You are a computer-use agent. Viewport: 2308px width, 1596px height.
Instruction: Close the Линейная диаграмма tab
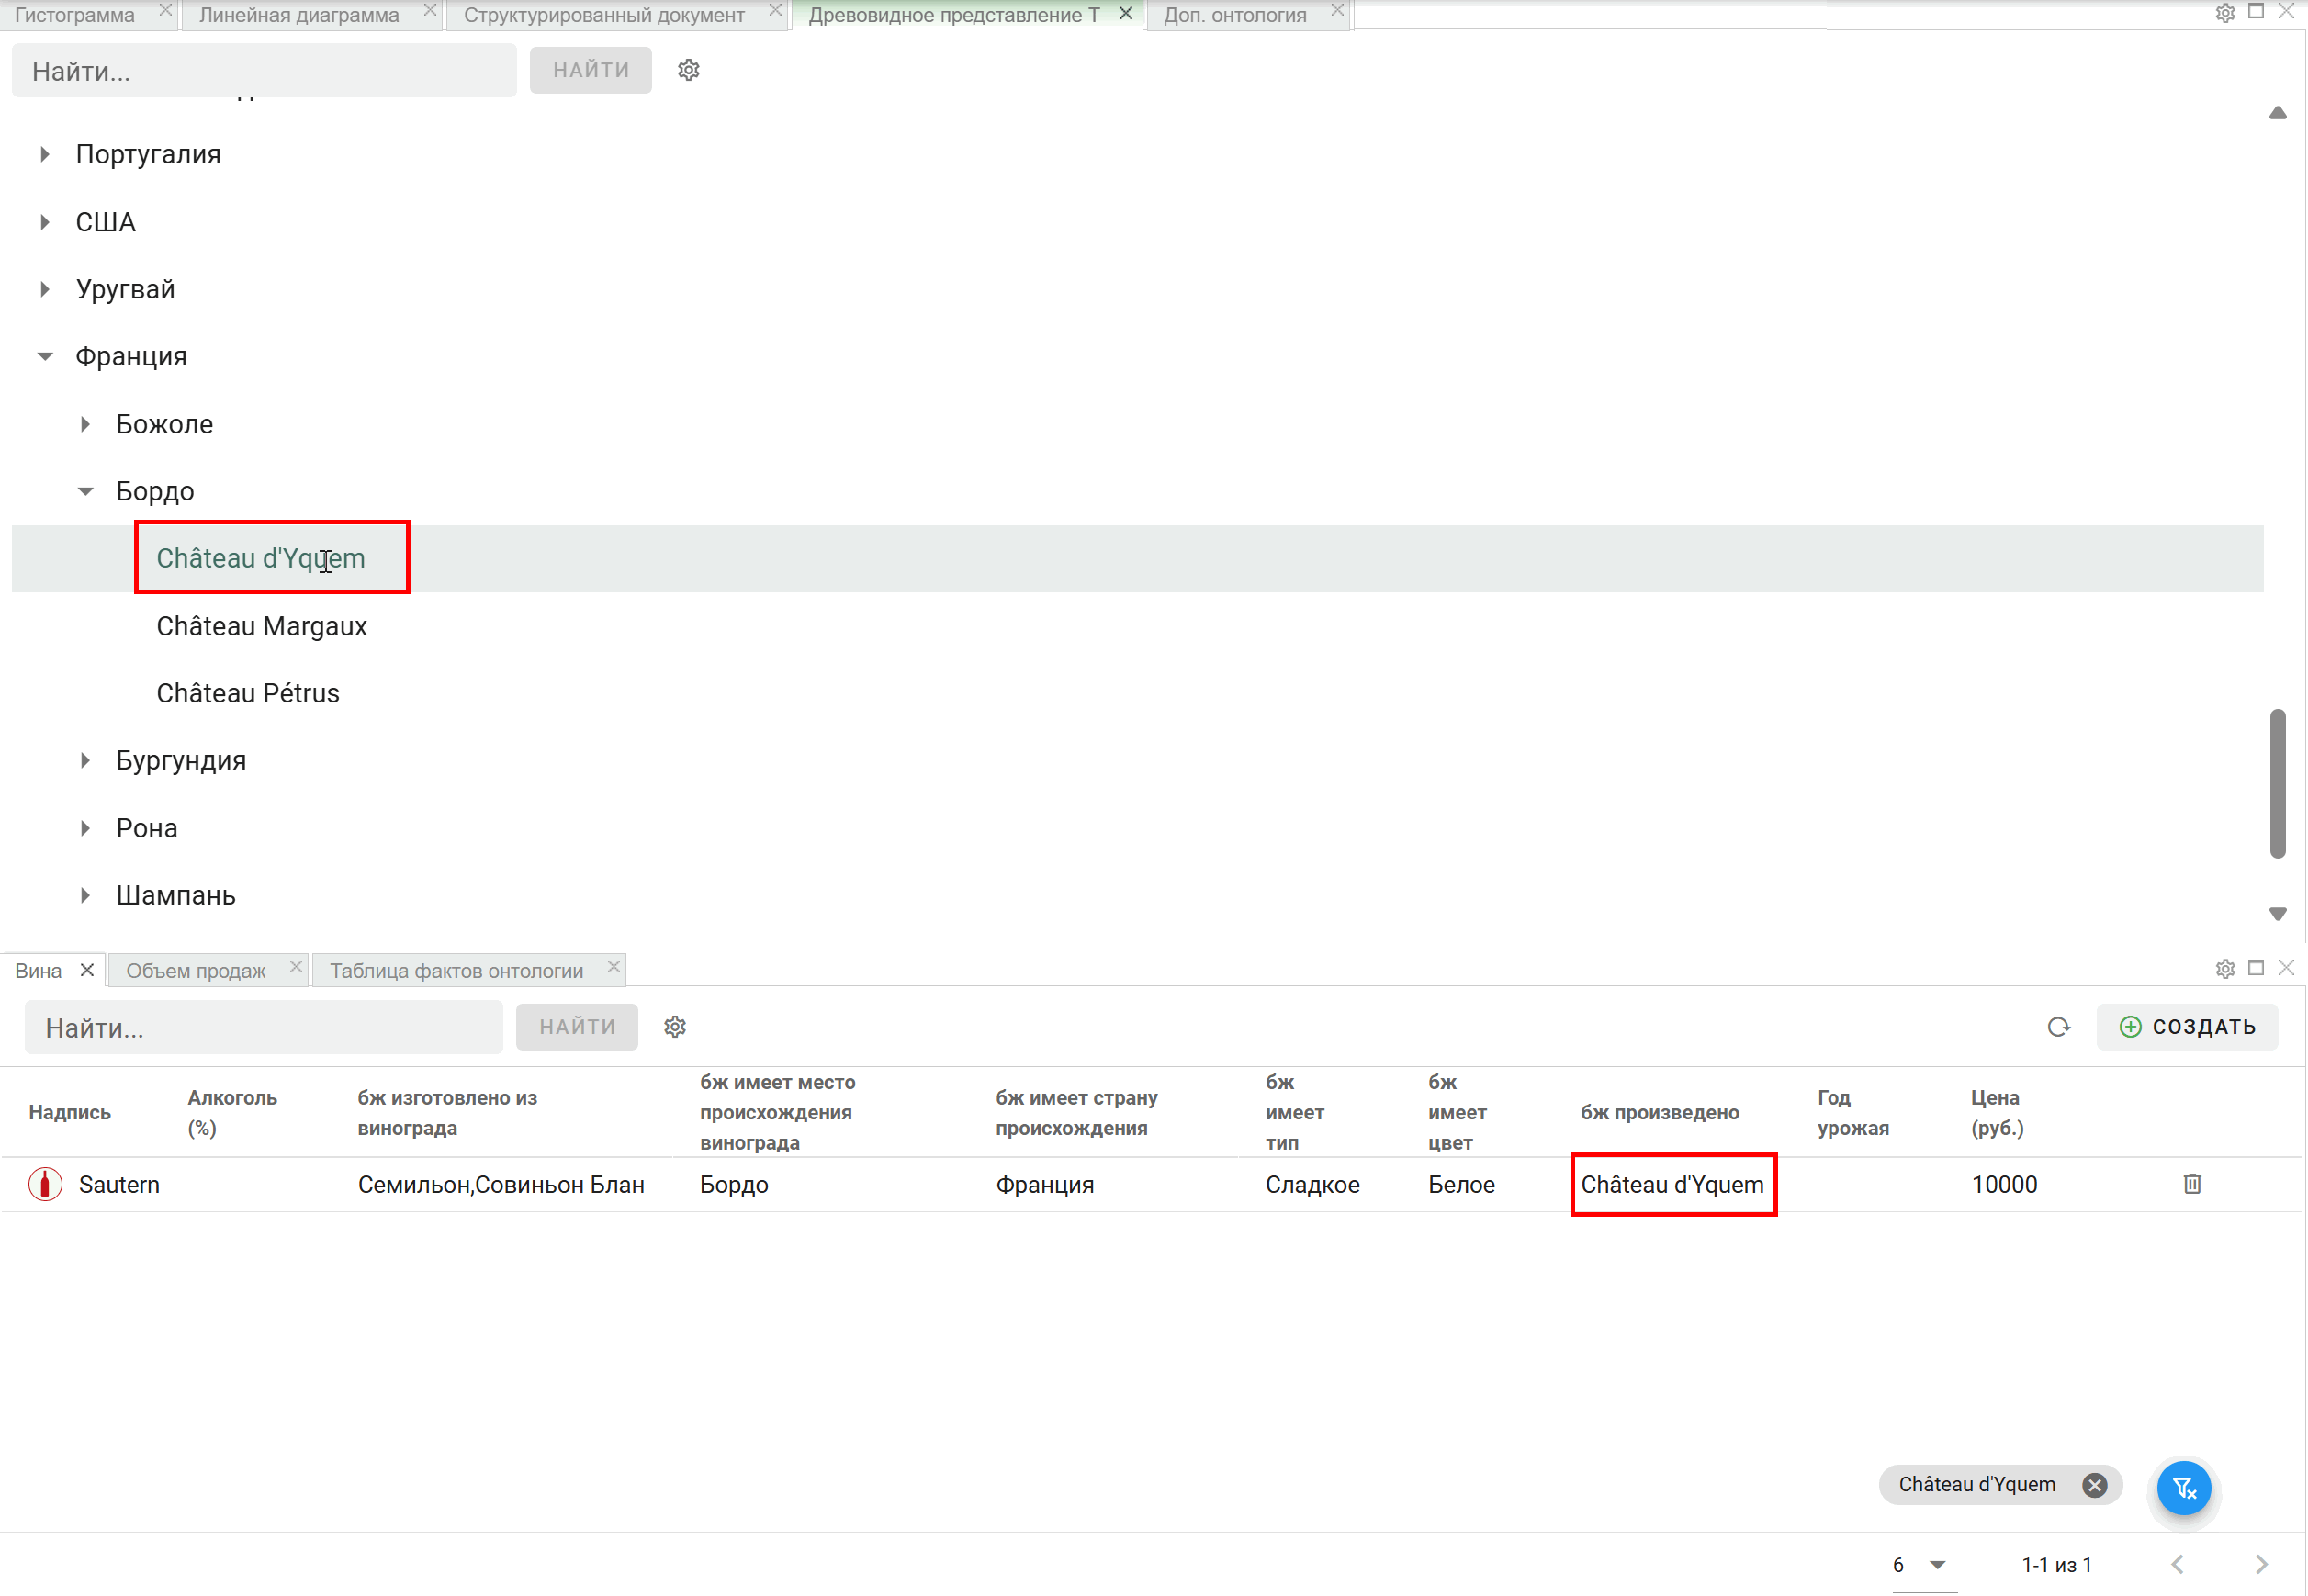(430, 10)
